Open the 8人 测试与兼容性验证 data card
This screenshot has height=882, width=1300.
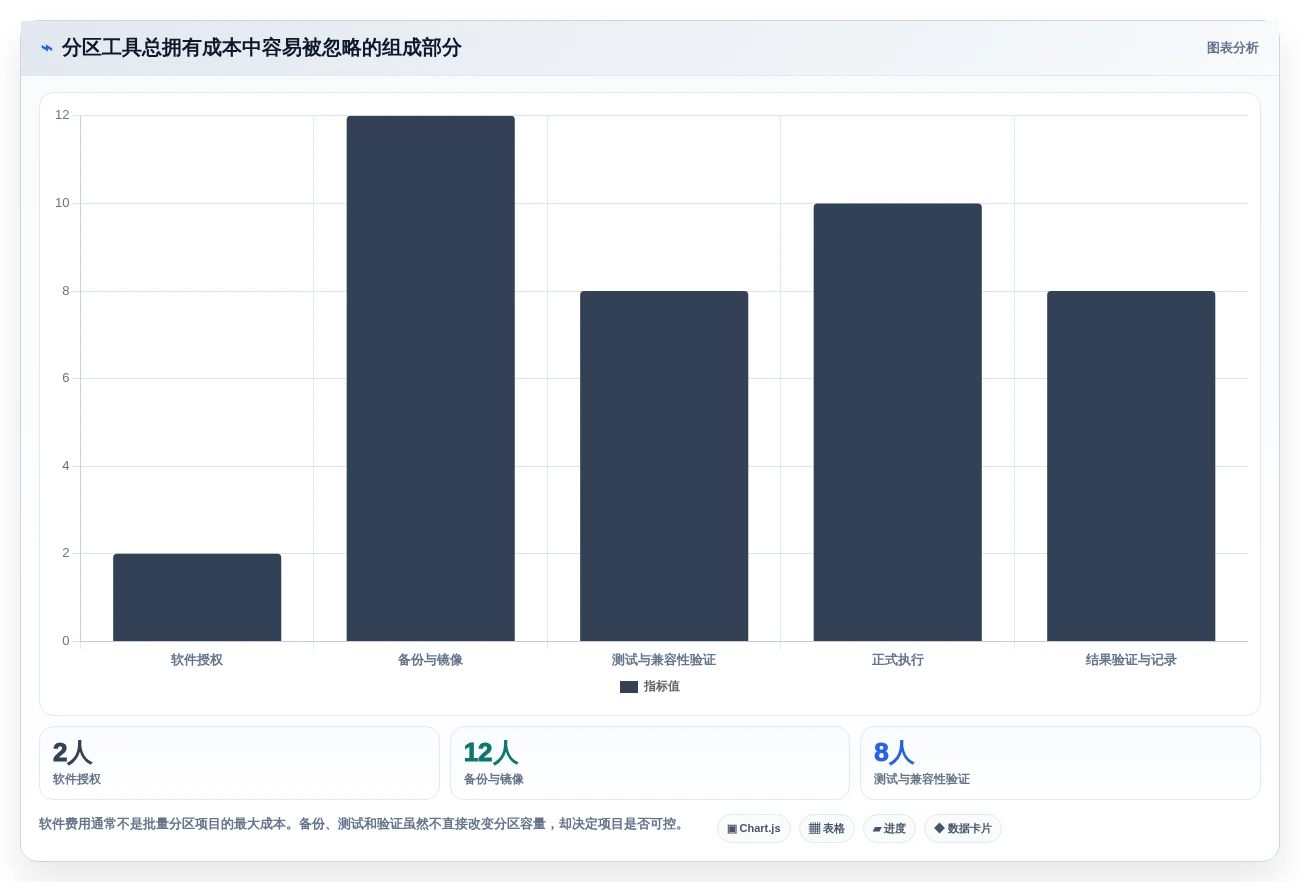pyautogui.click(x=1060, y=763)
